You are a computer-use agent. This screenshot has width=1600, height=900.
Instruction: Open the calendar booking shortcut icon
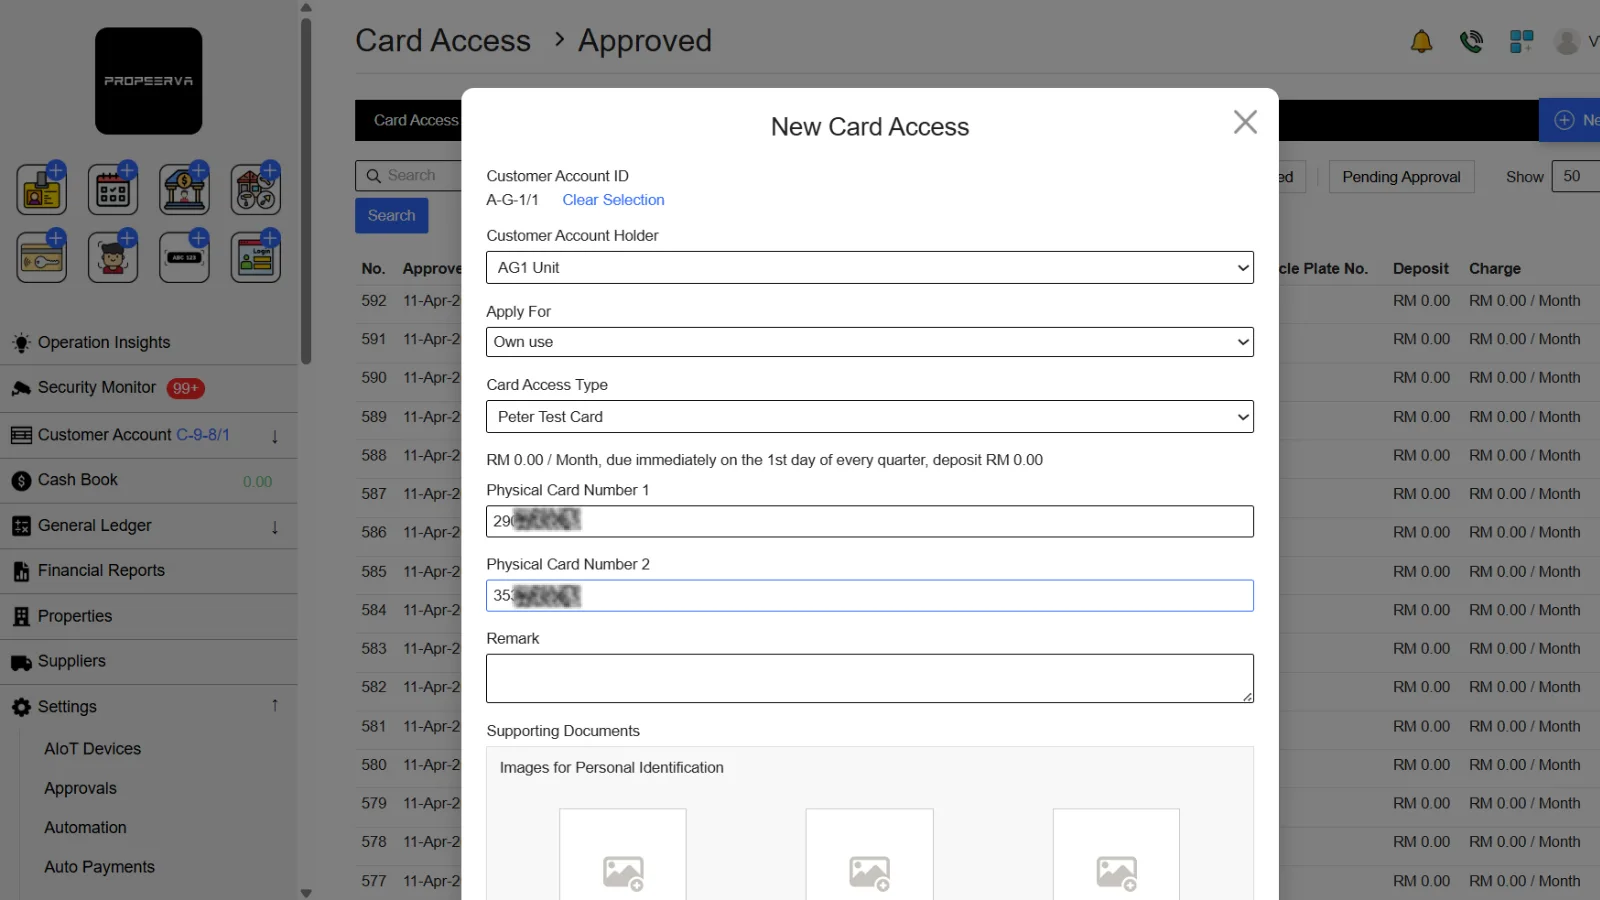pyautogui.click(x=113, y=188)
